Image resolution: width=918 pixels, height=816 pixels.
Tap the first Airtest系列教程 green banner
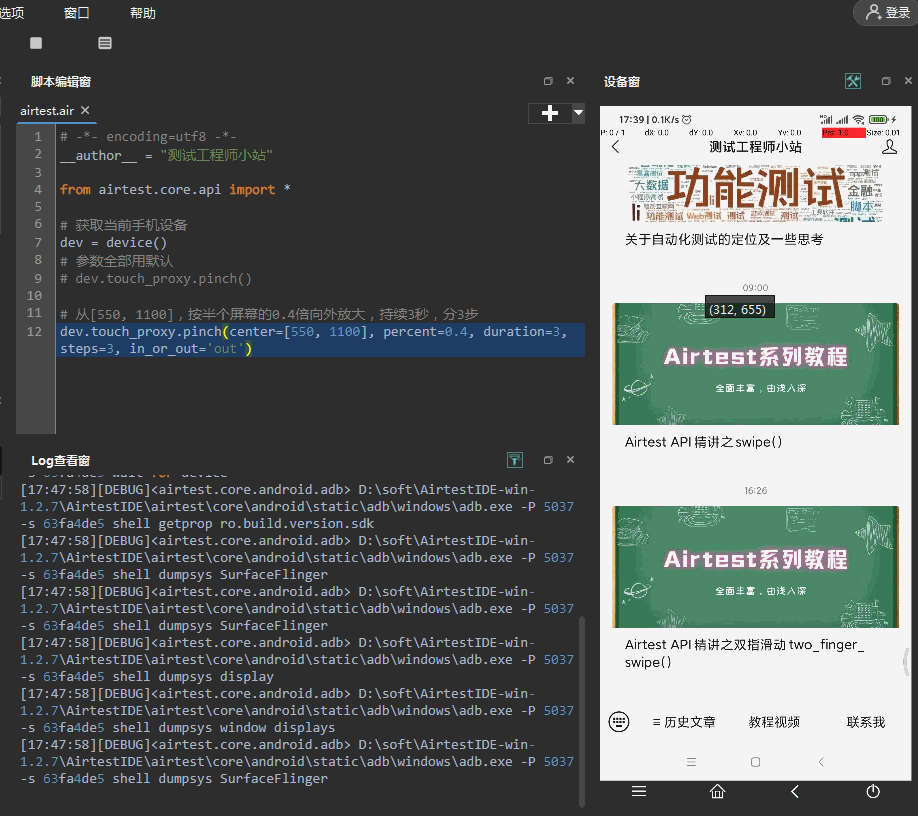(x=755, y=364)
